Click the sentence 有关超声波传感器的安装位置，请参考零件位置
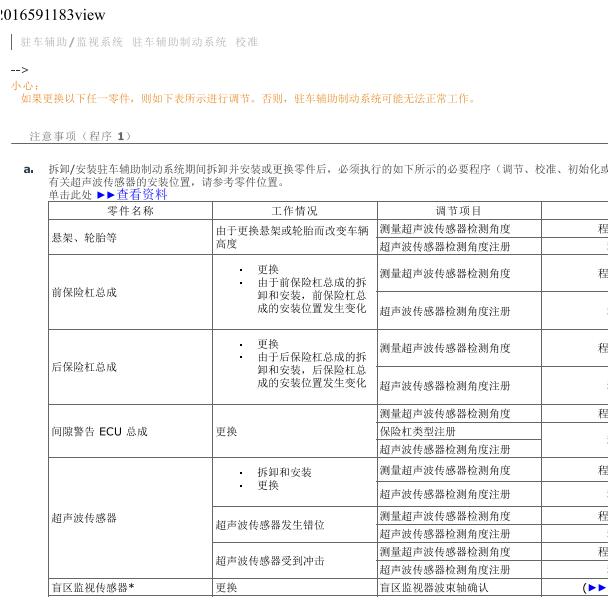 coord(167,182)
